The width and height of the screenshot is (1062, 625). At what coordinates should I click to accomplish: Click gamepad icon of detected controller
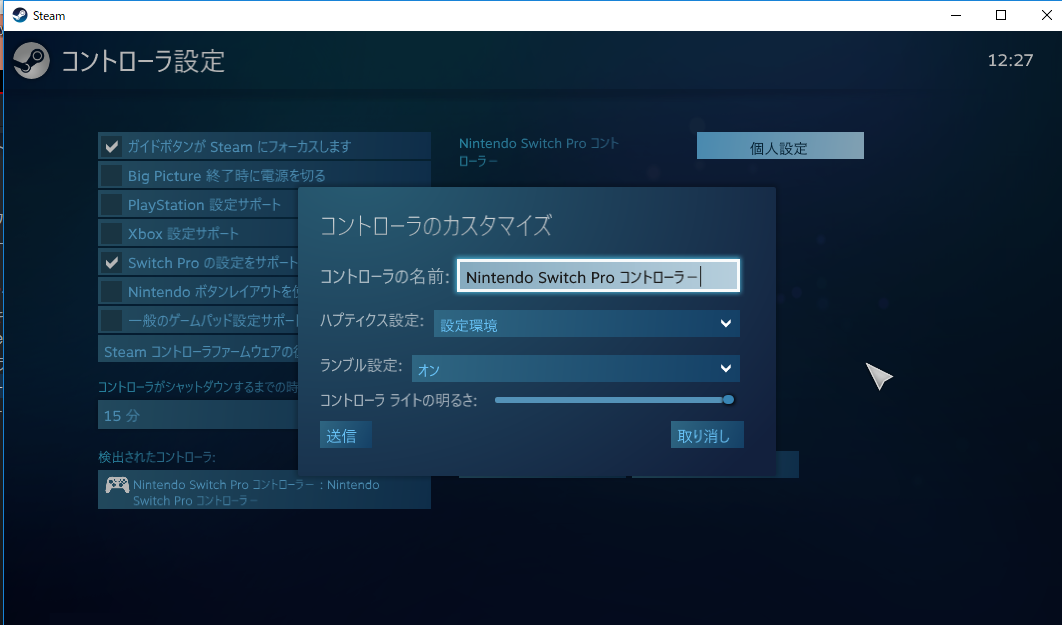pyautogui.click(x=117, y=485)
